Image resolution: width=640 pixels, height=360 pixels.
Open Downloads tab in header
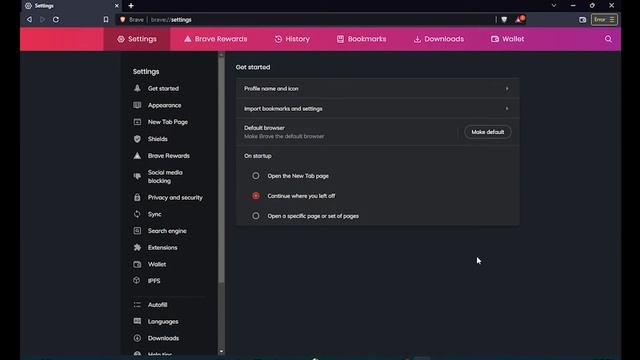pyautogui.click(x=439, y=39)
